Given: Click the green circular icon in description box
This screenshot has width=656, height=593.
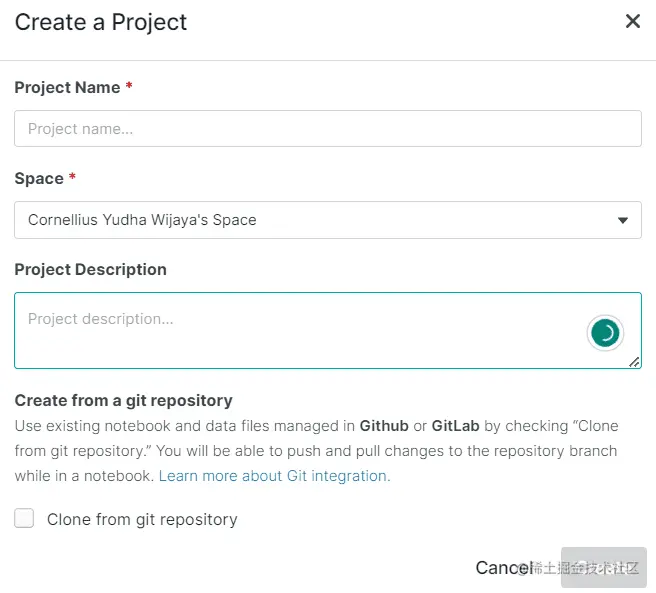Looking at the screenshot, I should tap(605, 333).
